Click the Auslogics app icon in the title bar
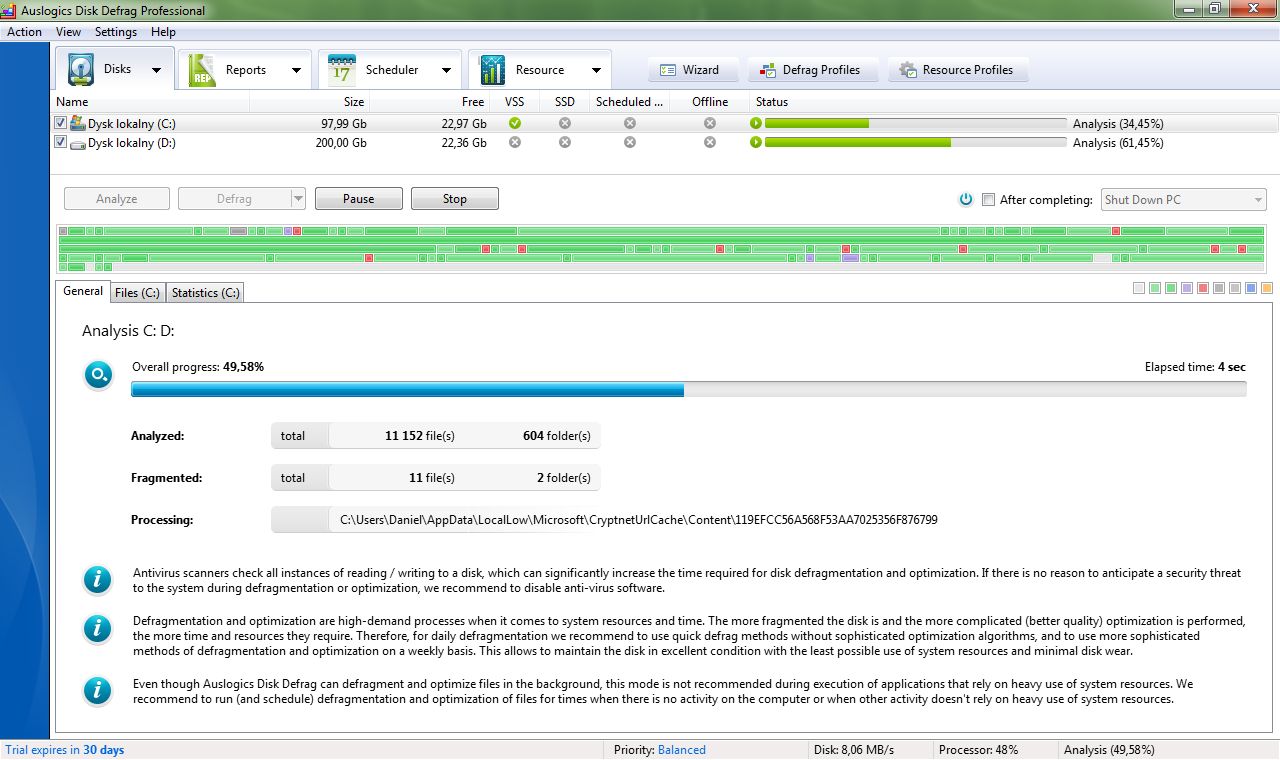Viewport: 1280px width, 760px height. pyautogui.click(x=10, y=10)
